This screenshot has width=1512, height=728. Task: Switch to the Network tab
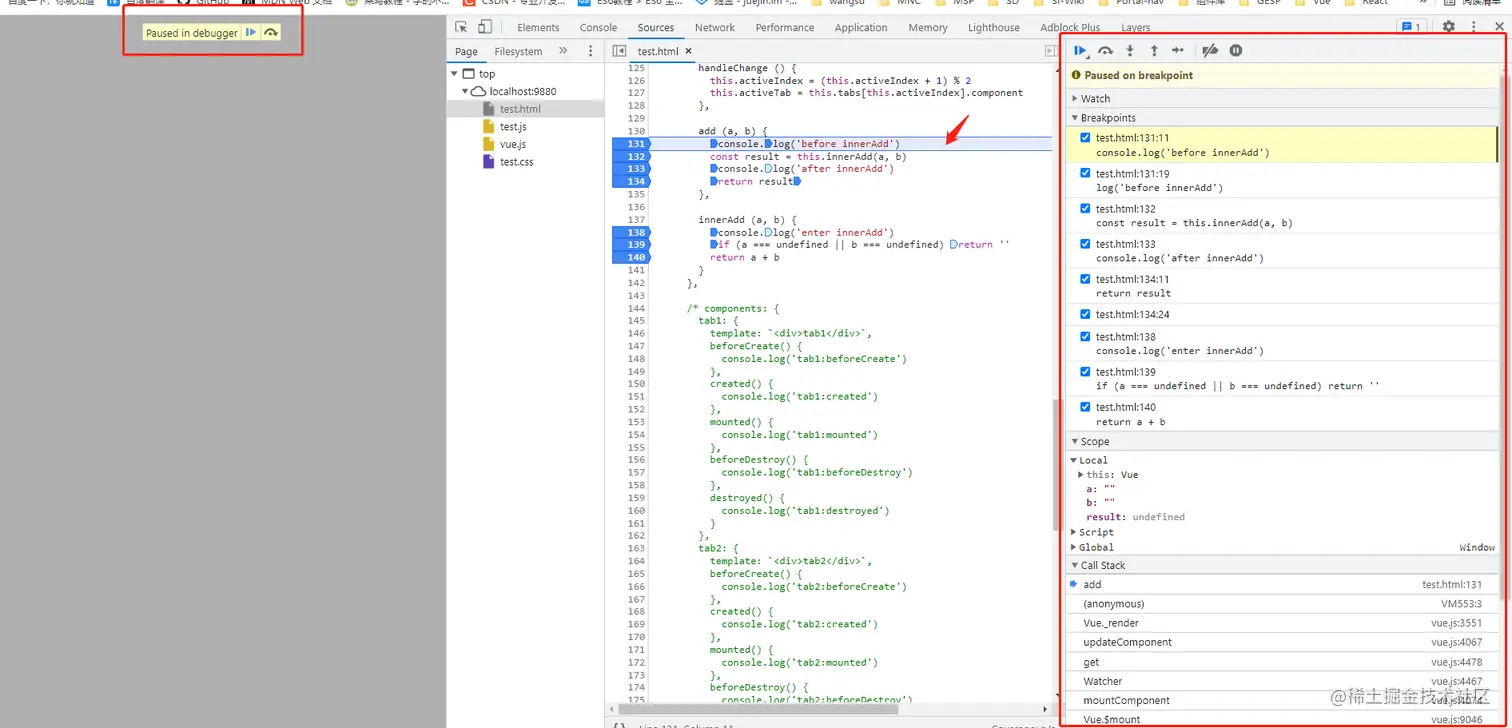click(x=714, y=28)
